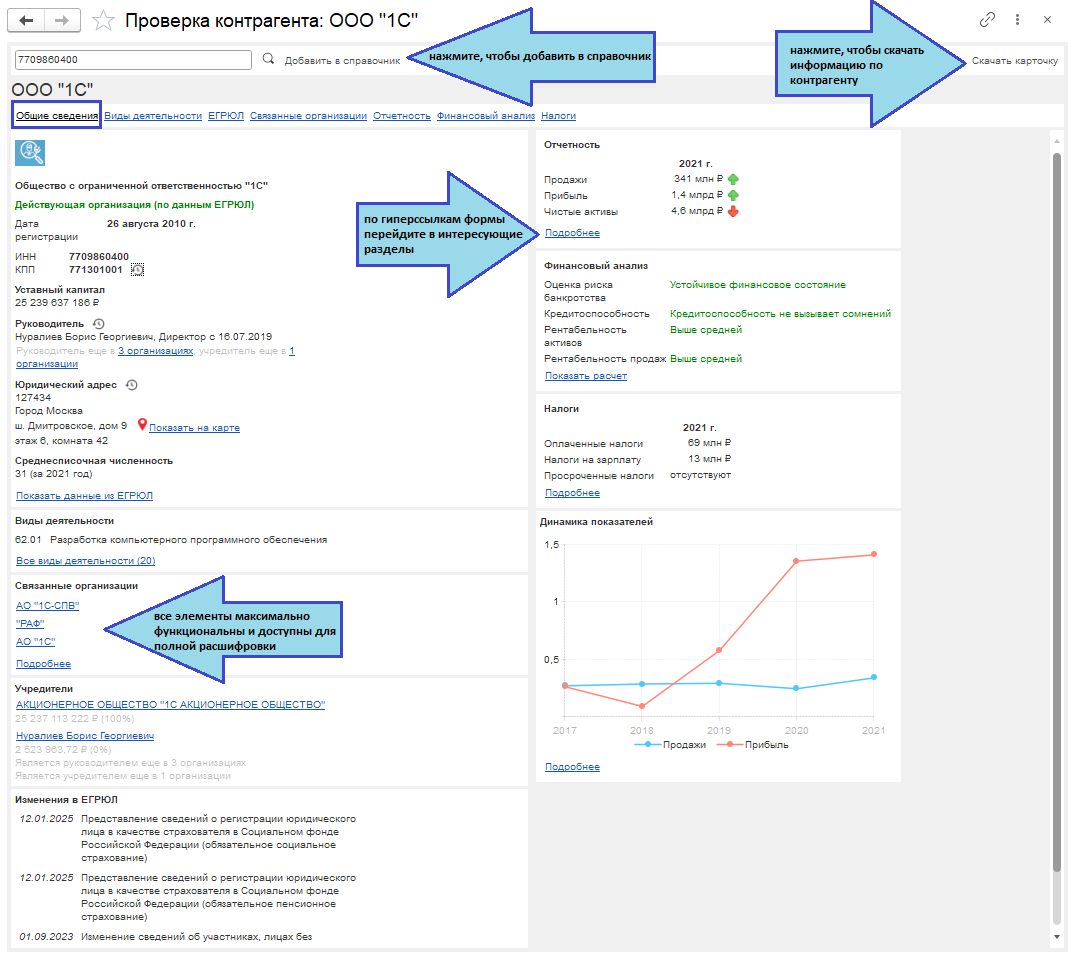
Task: Click the red map pin icon
Action: pos(142,425)
